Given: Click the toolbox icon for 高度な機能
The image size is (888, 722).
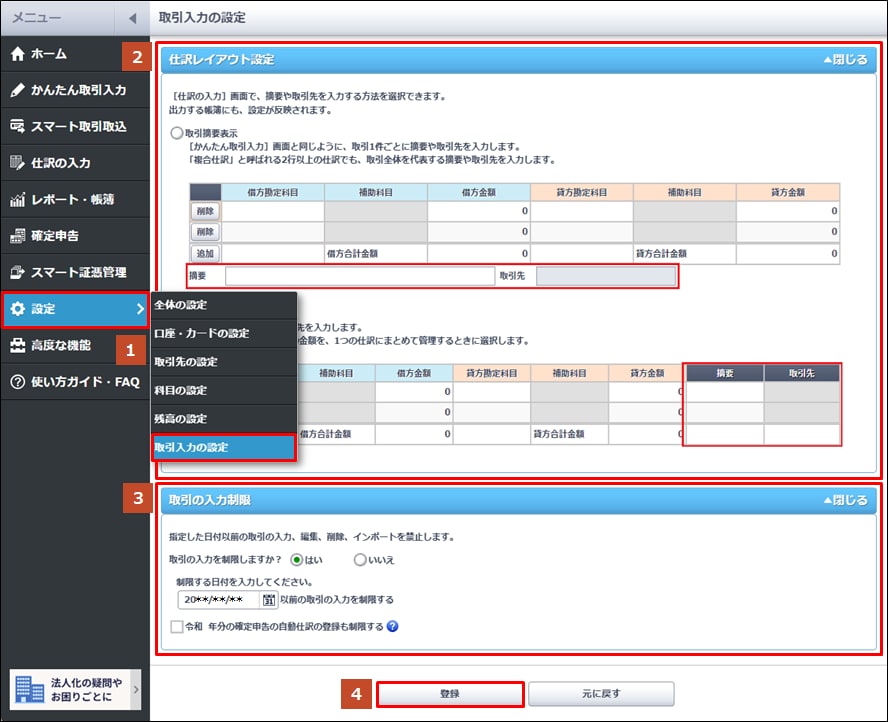Looking at the screenshot, I should point(18,345).
